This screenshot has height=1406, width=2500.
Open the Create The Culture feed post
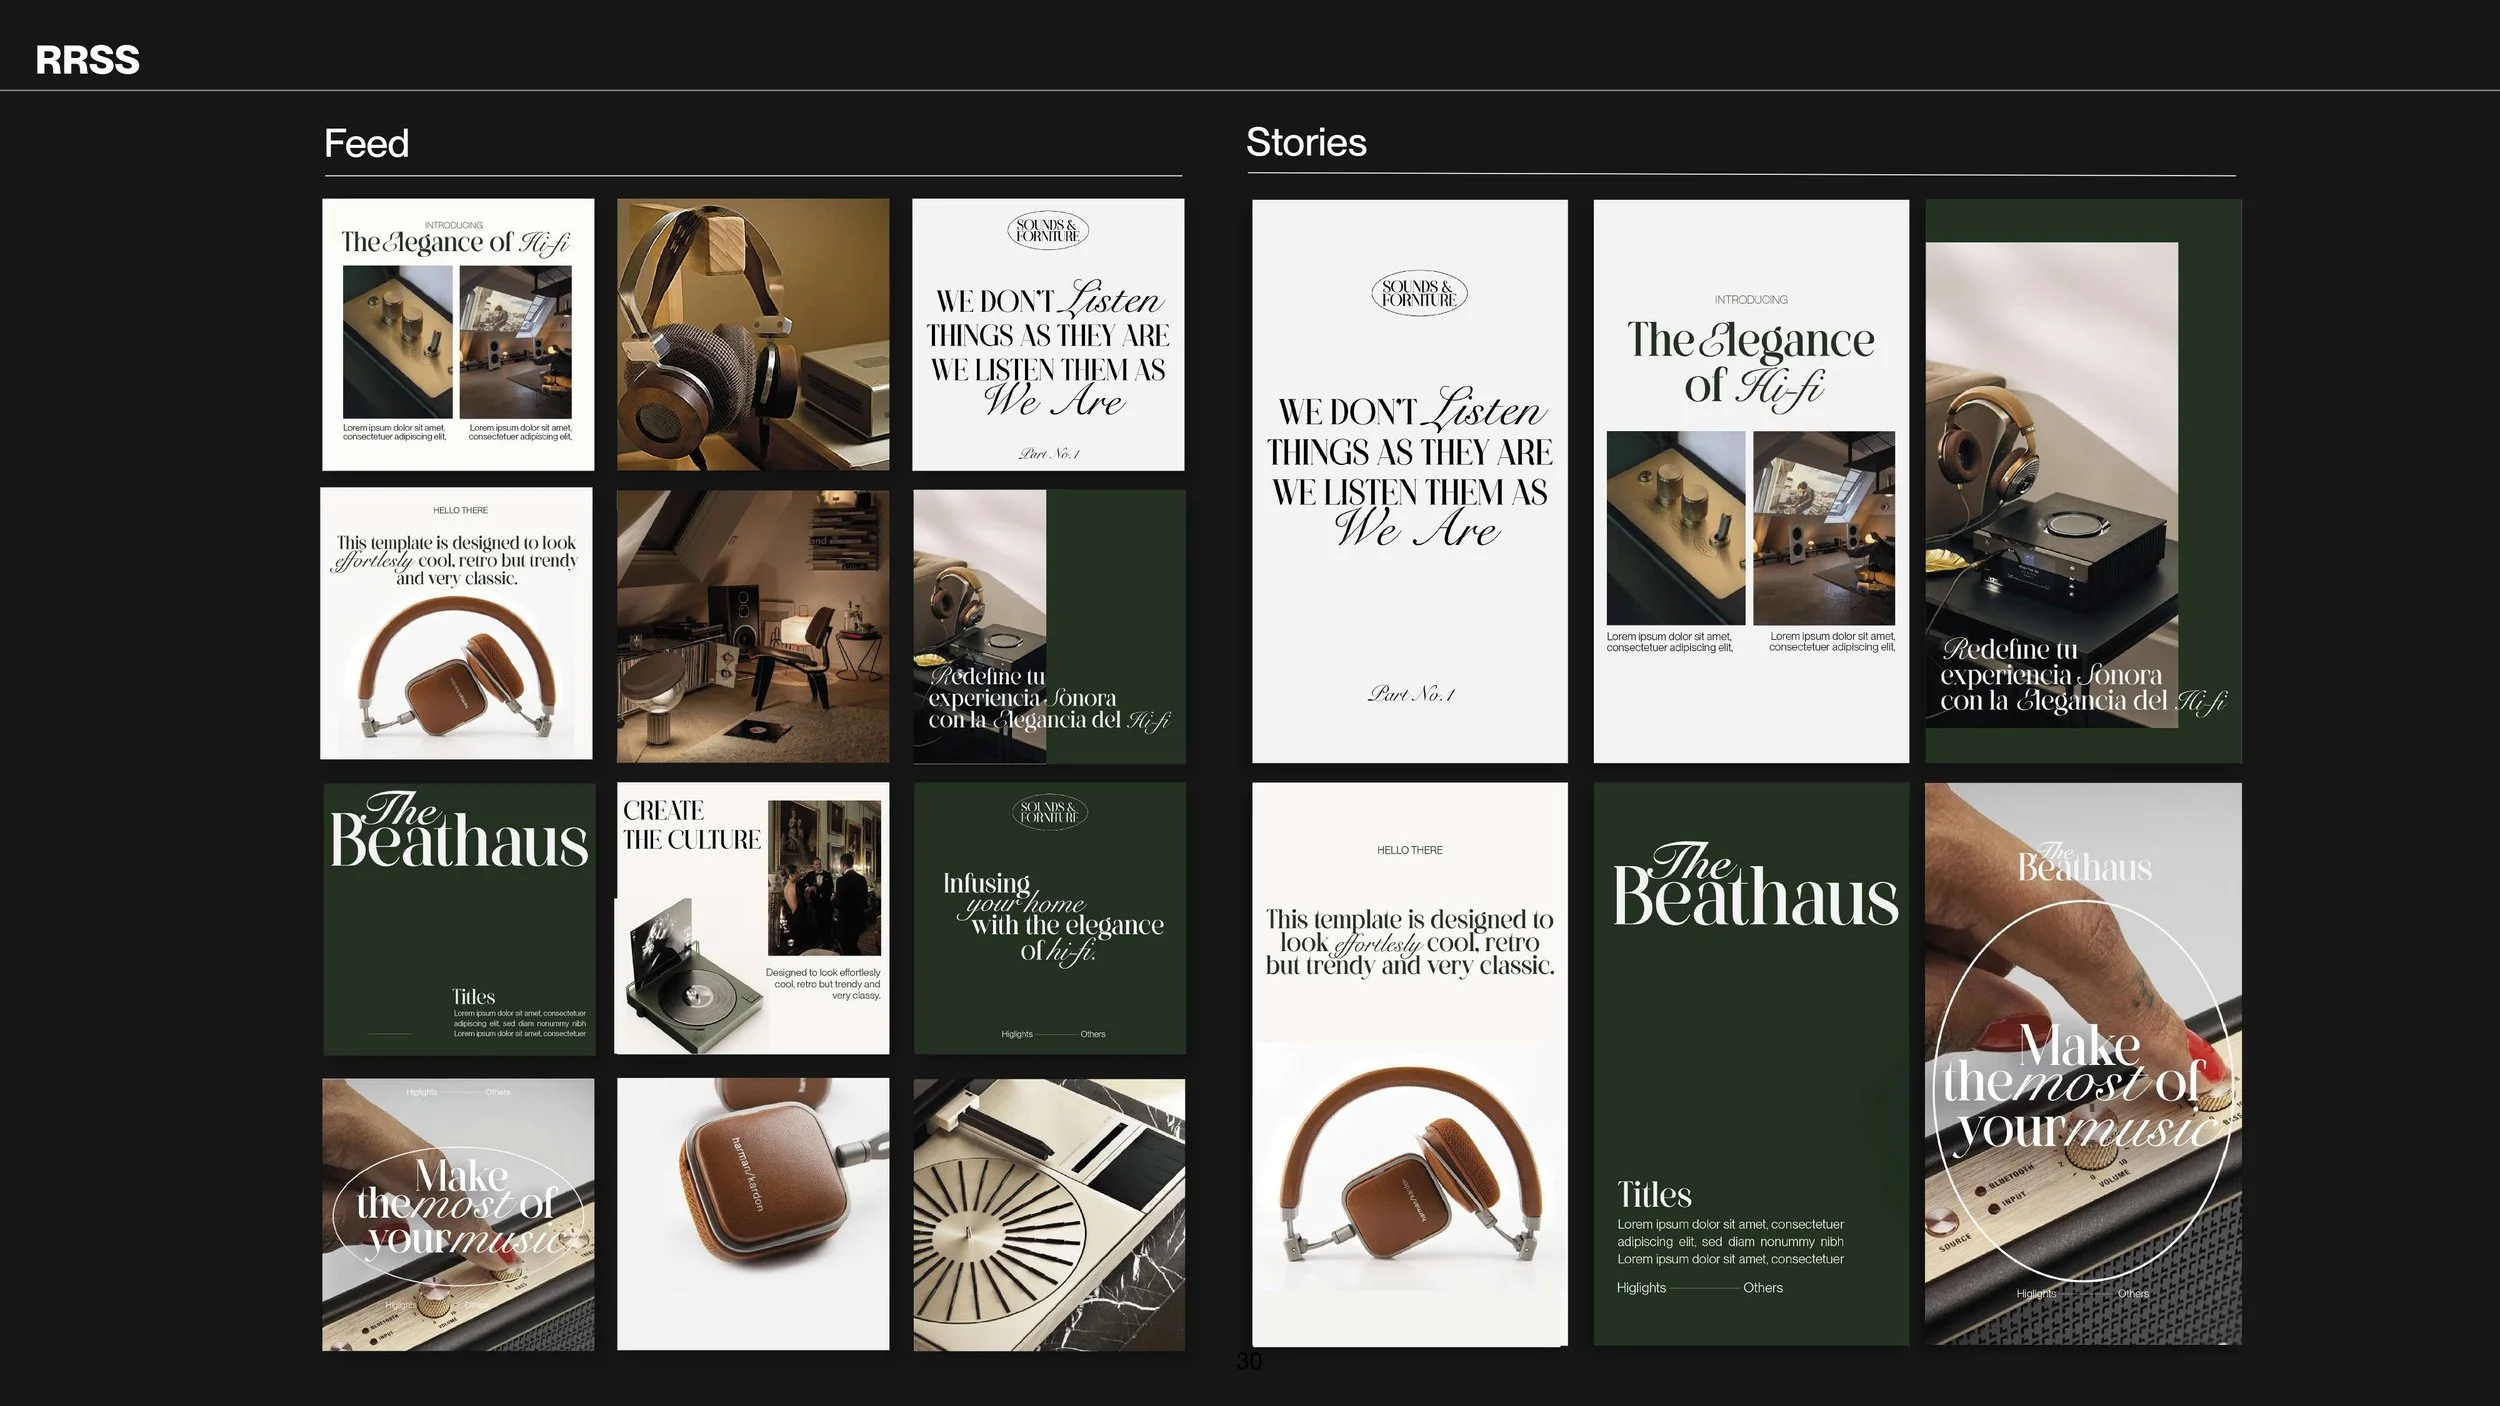point(752,918)
